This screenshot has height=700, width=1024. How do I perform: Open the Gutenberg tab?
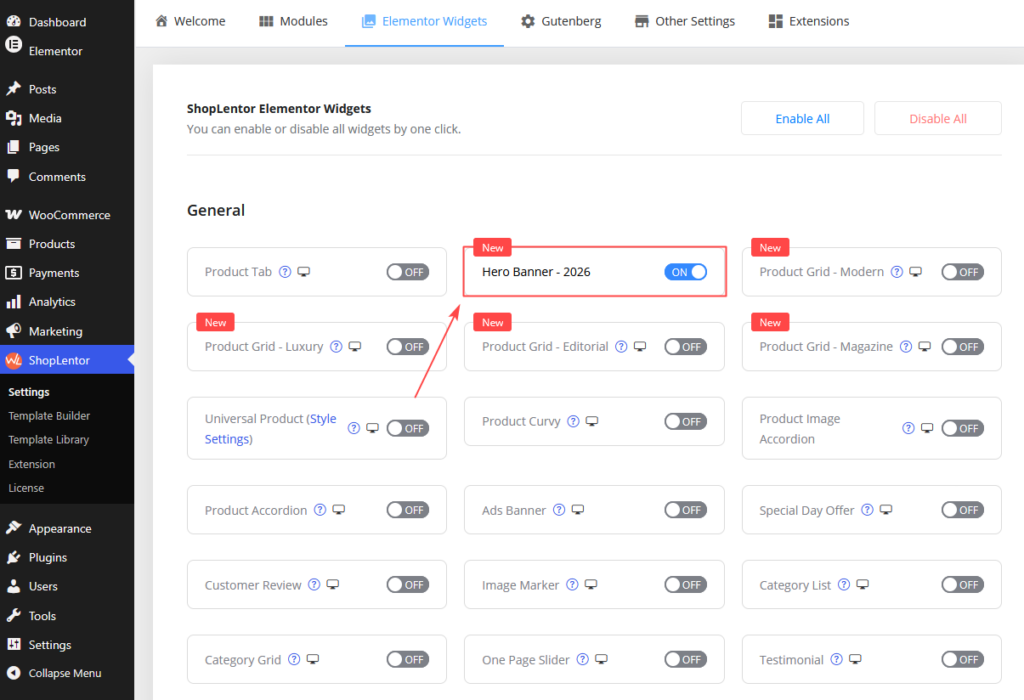561,21
